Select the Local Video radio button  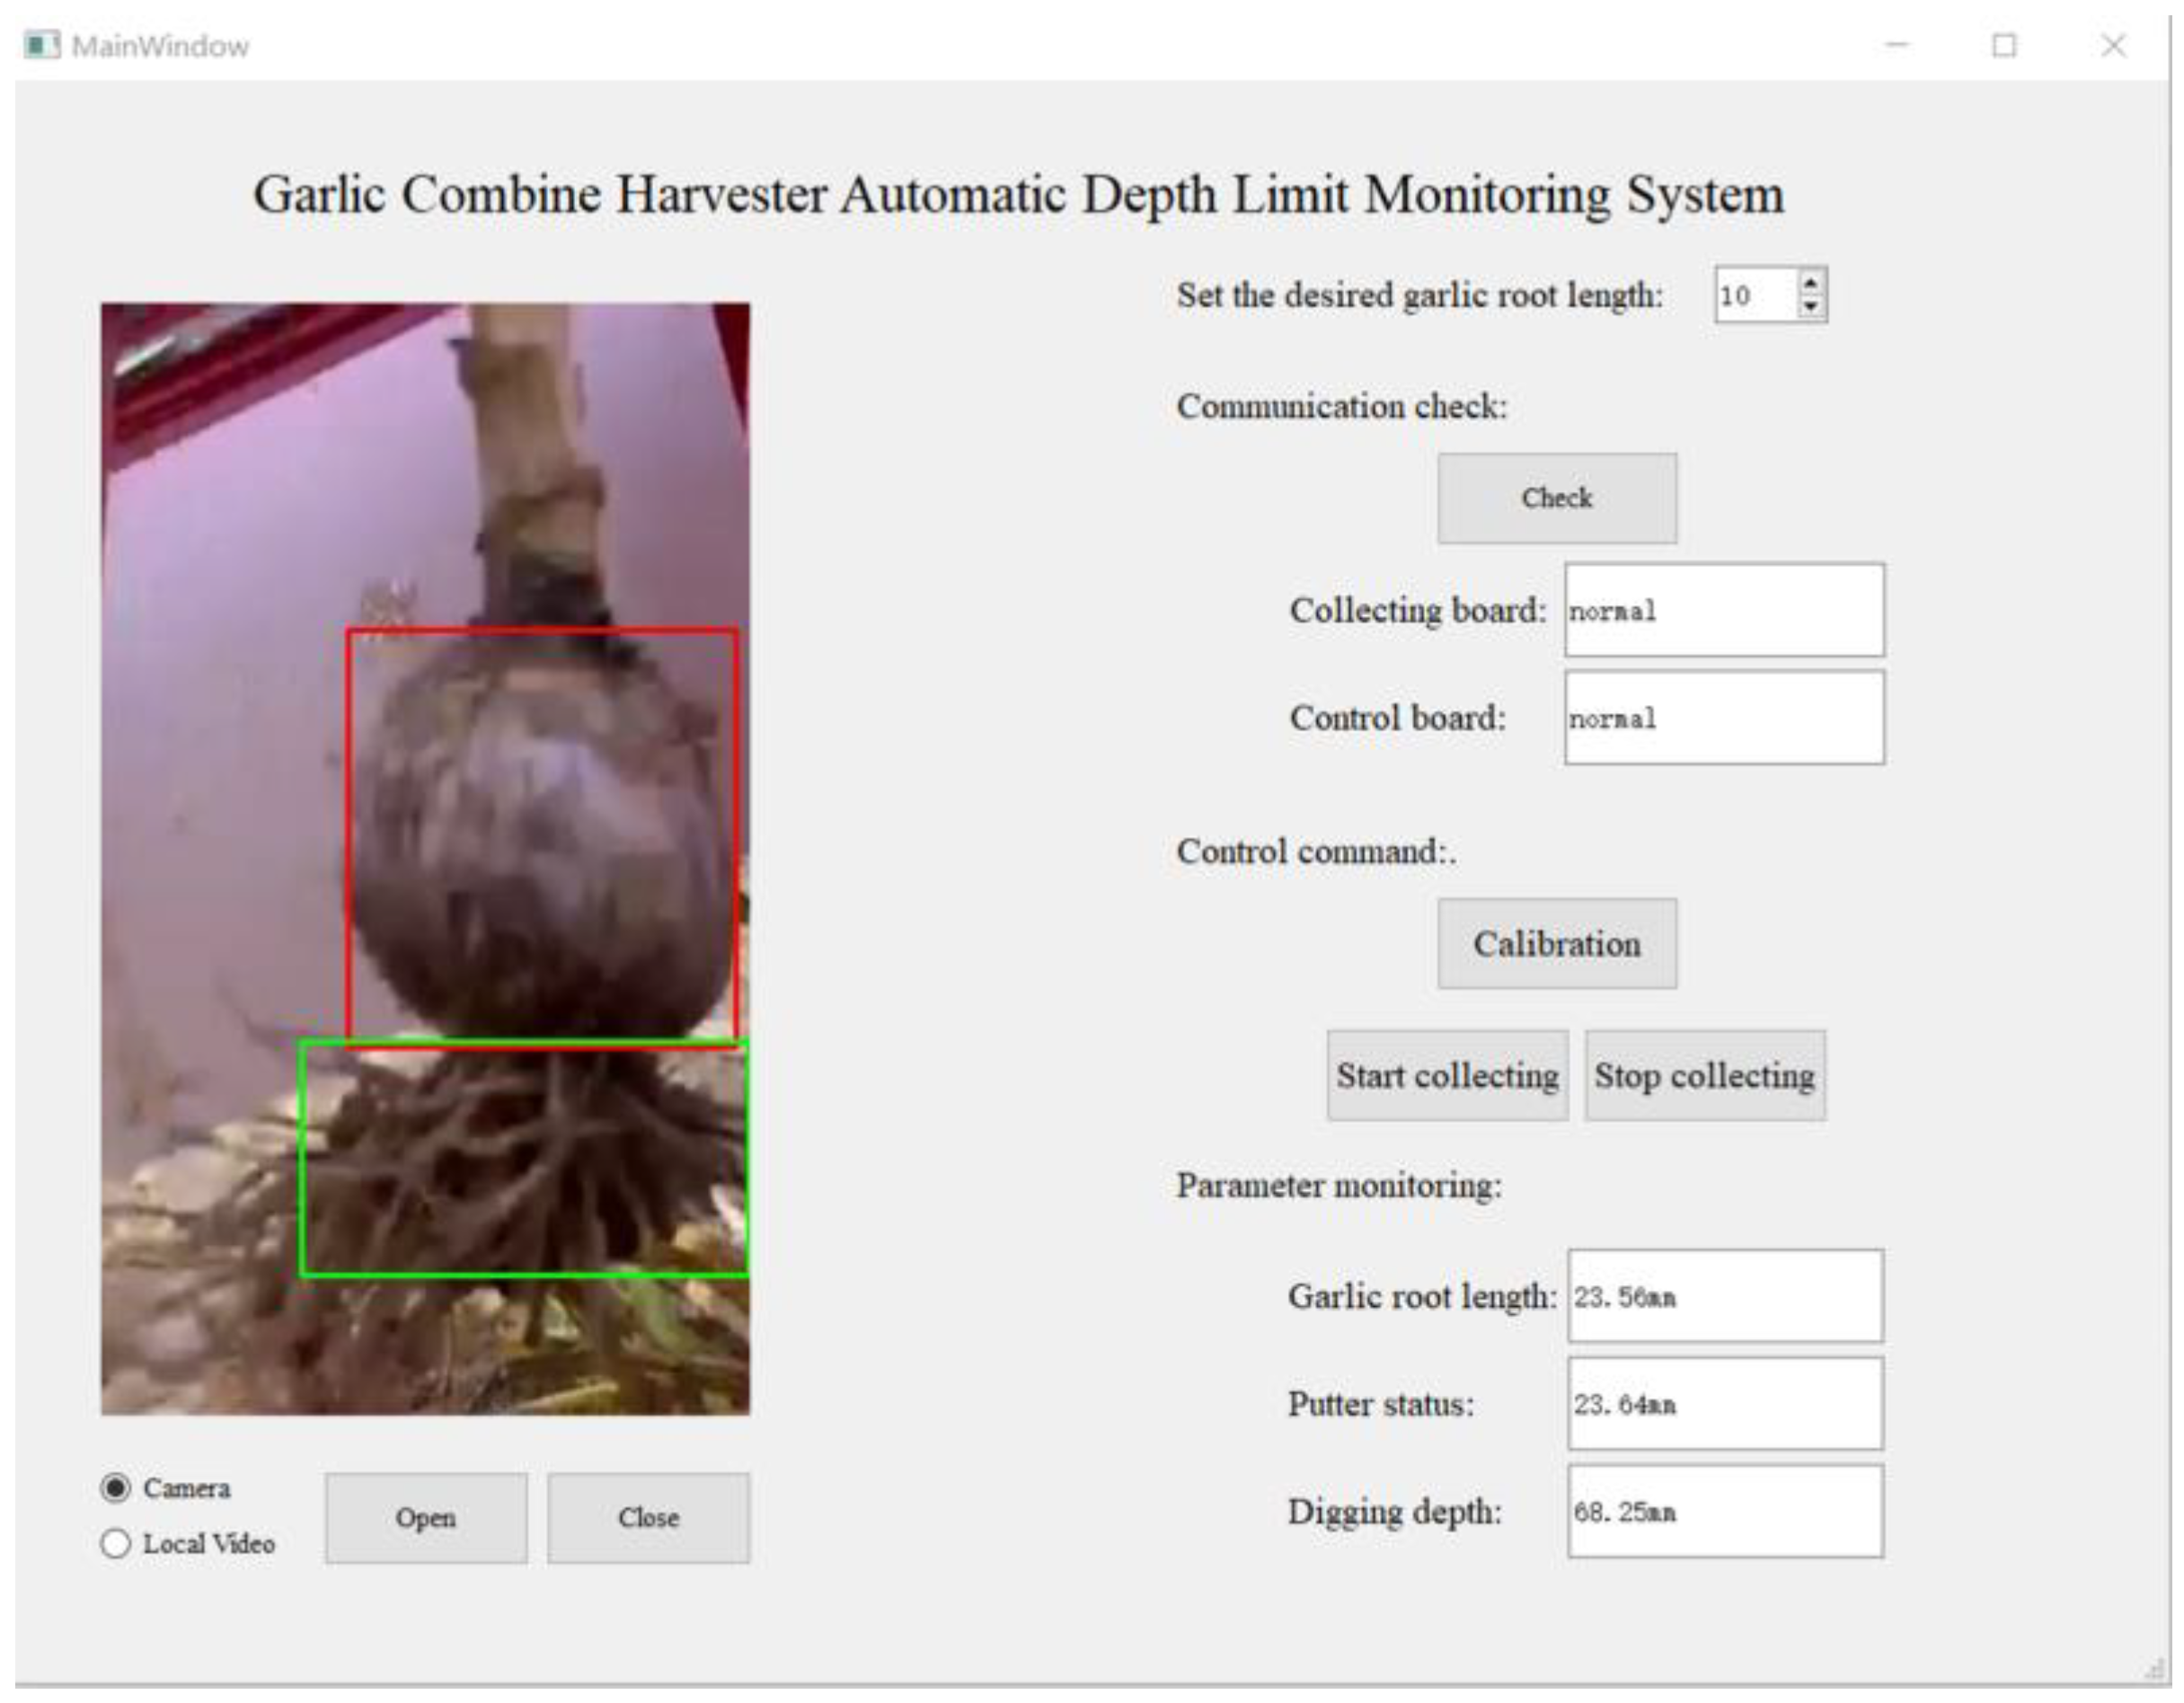coord(116,1543)
